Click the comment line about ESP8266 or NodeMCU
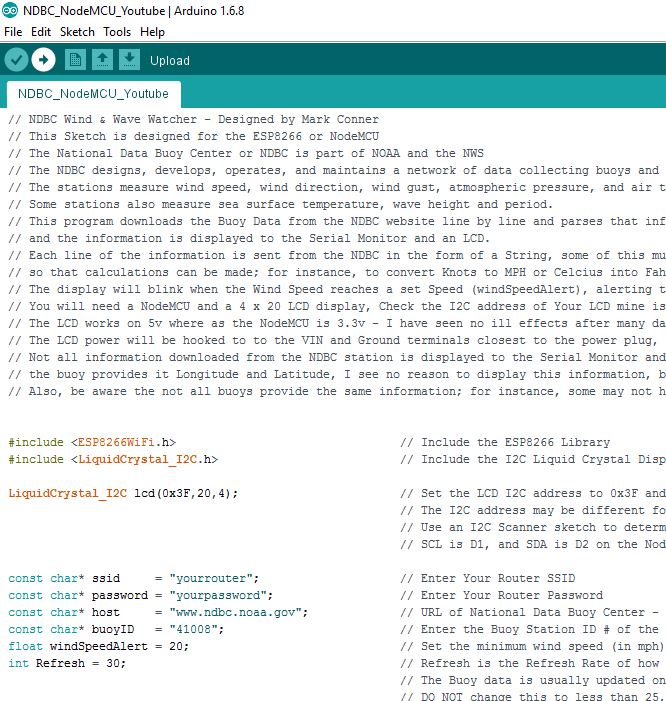Screen dimensions: 666x701 [x=193, y=137]
